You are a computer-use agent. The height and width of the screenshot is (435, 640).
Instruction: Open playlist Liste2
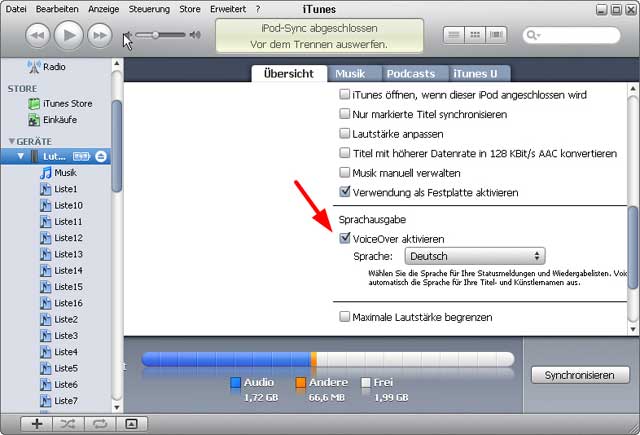click(58, 320)
